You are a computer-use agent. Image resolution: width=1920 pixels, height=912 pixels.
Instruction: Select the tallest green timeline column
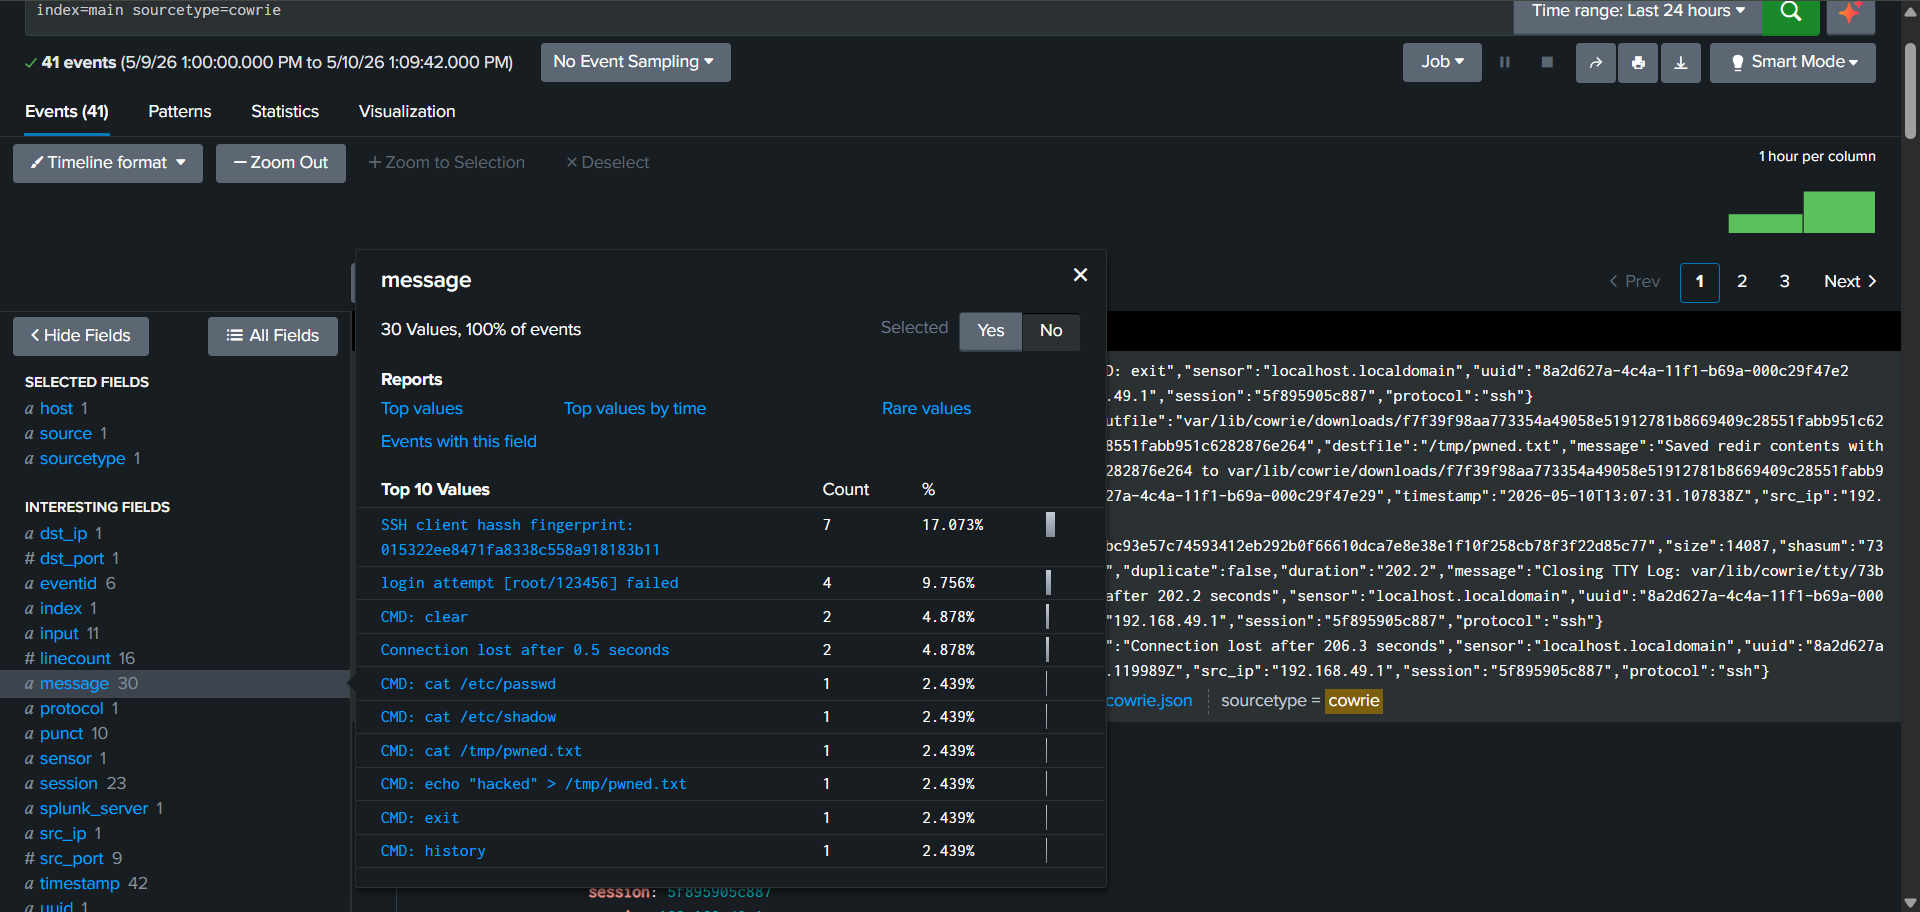(x=1839, y=213)
